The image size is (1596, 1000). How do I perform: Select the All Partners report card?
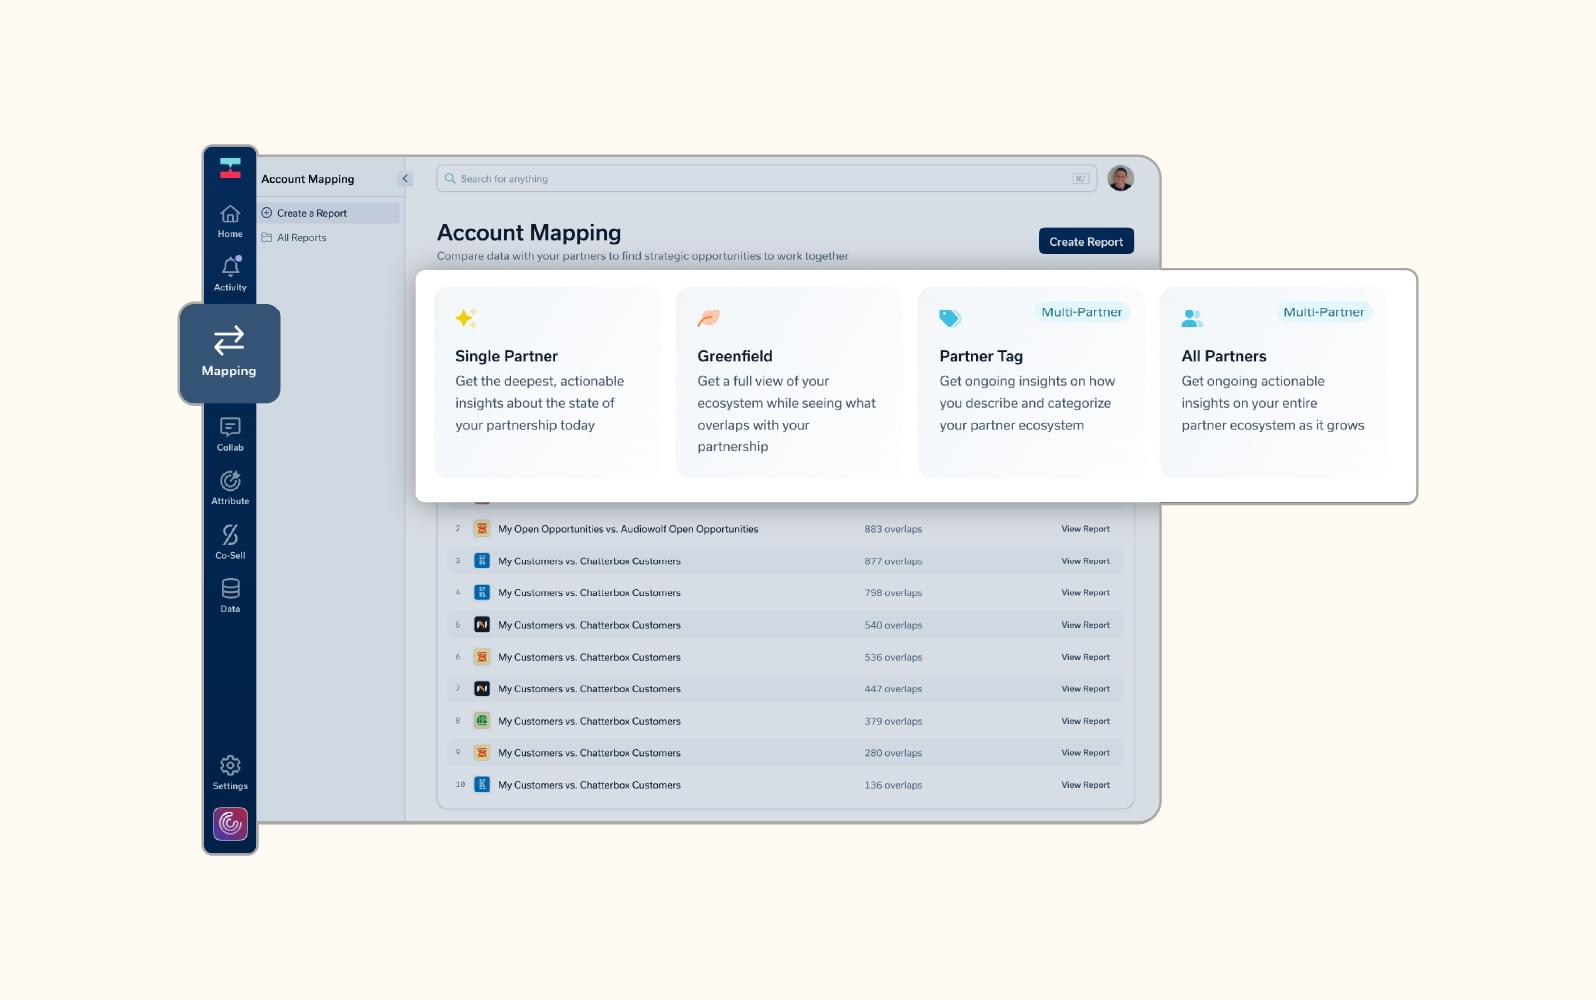coord(1272,383)
